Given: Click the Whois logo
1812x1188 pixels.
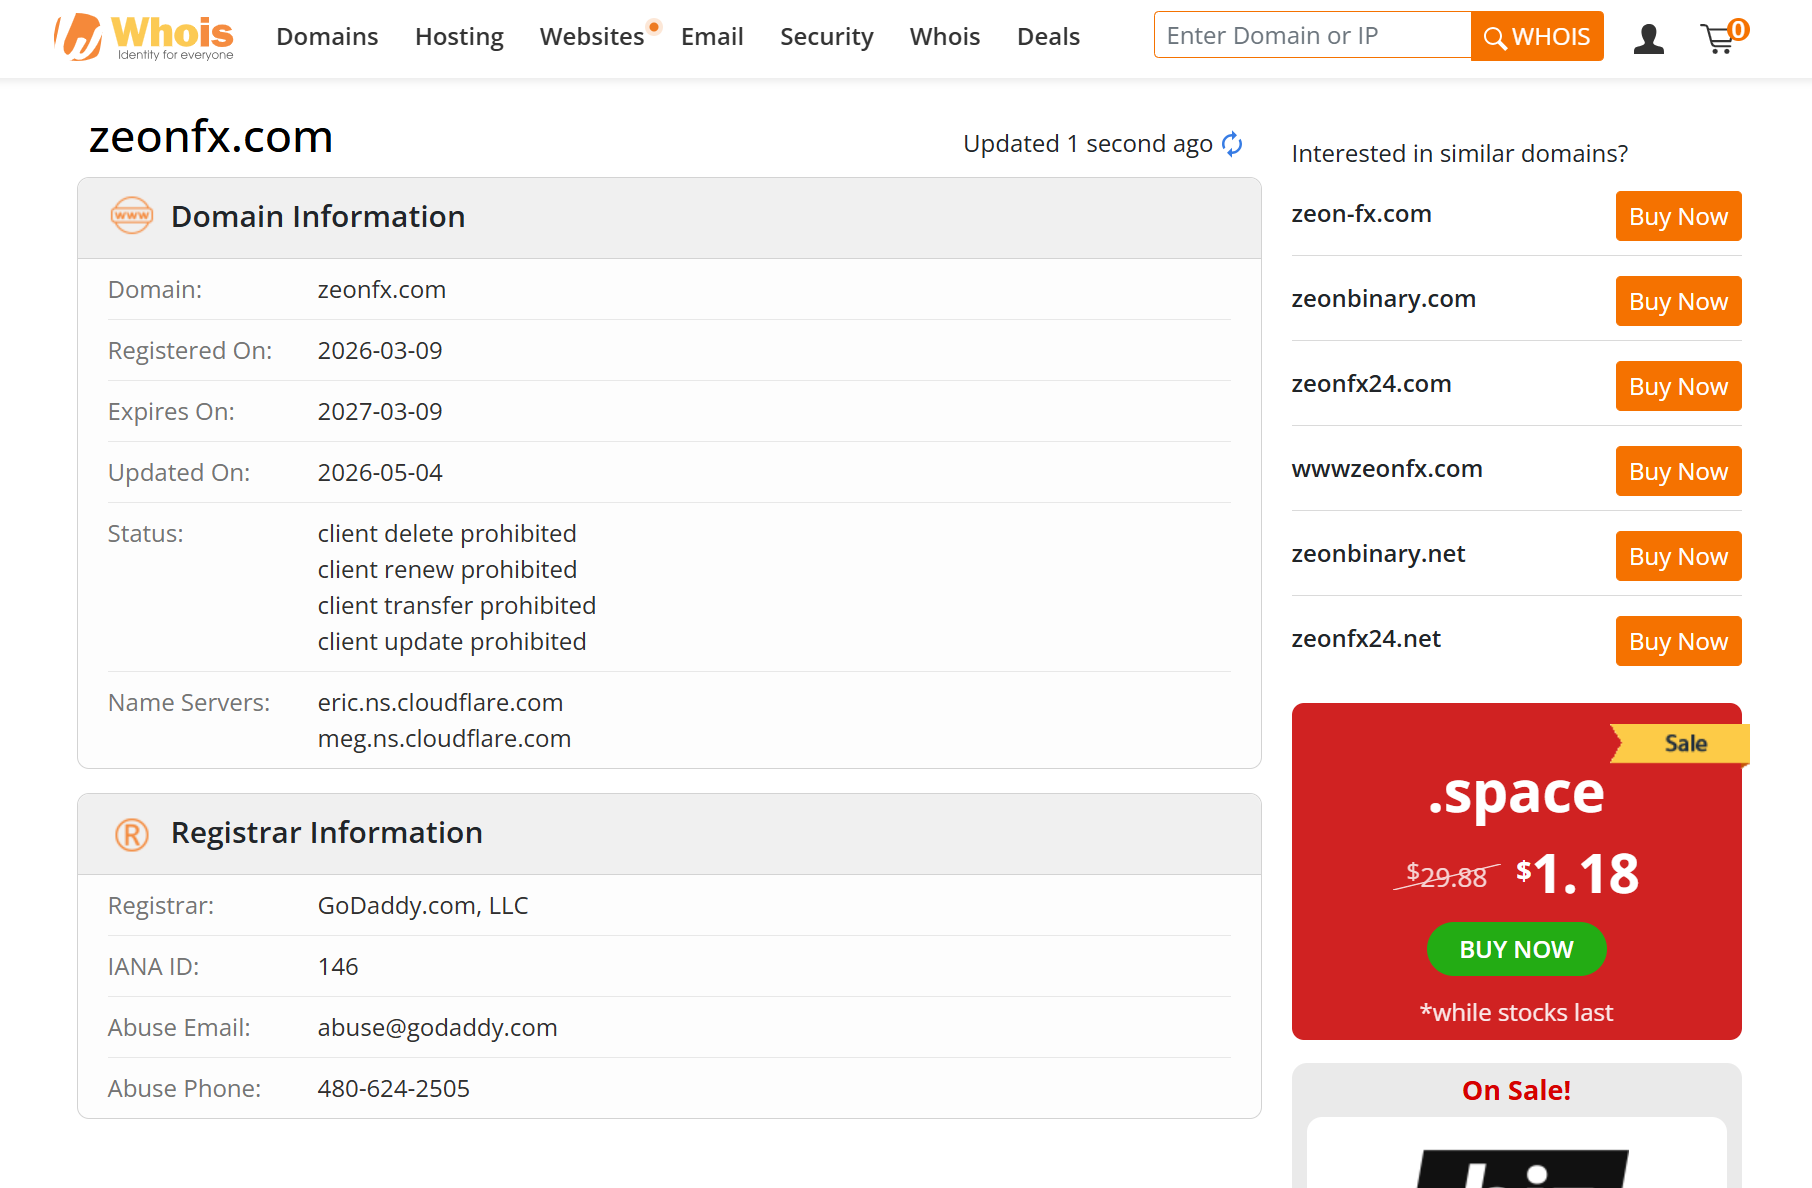Looking at the screenshot, I should pyautogui.click(x=144, y=37).
